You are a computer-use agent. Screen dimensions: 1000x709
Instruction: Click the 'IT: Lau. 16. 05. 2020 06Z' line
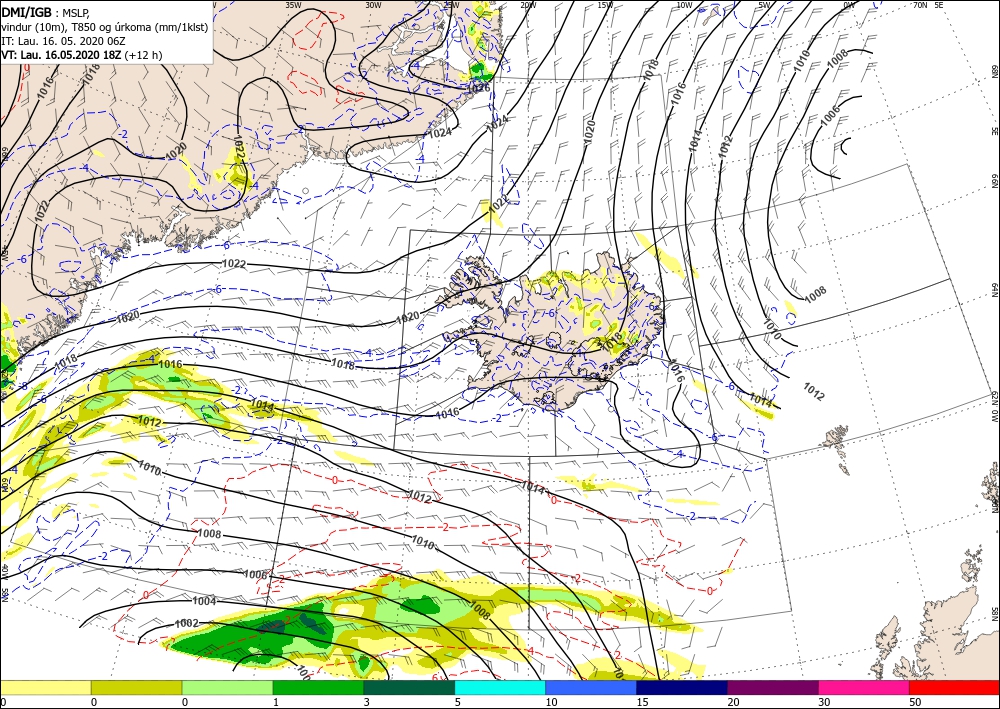61,41
